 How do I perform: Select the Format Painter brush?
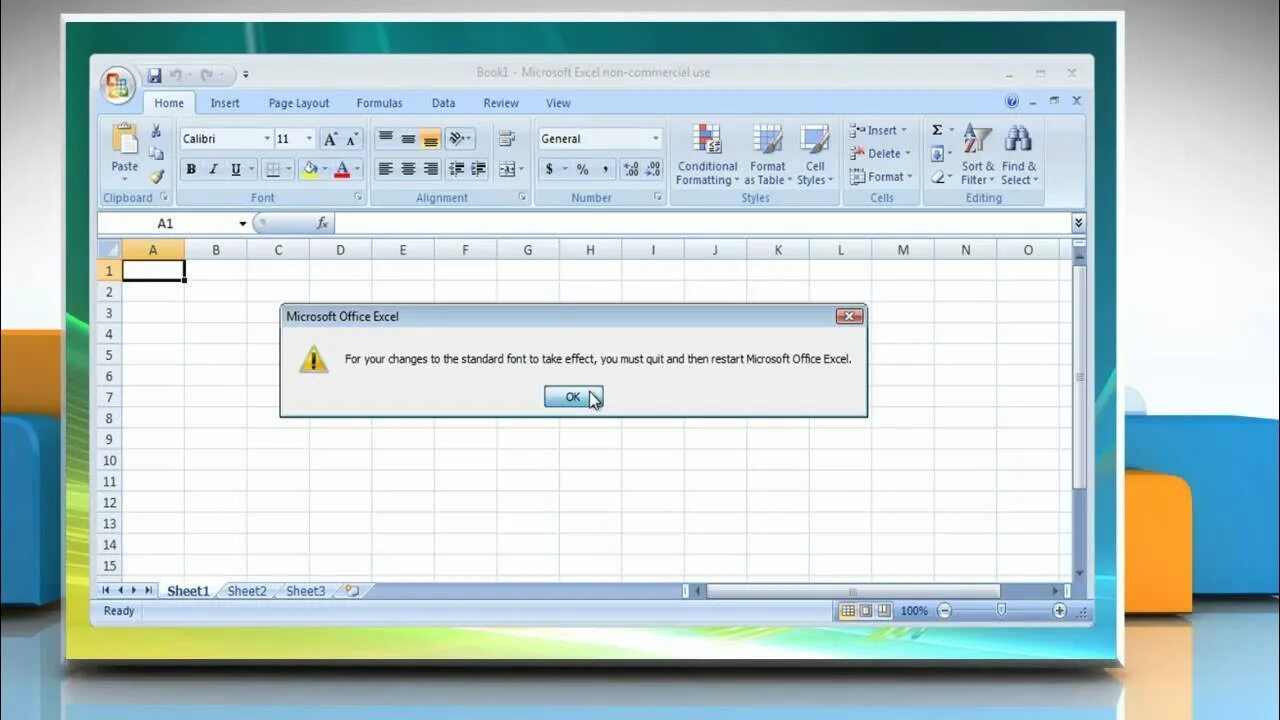tap(156, 175)
